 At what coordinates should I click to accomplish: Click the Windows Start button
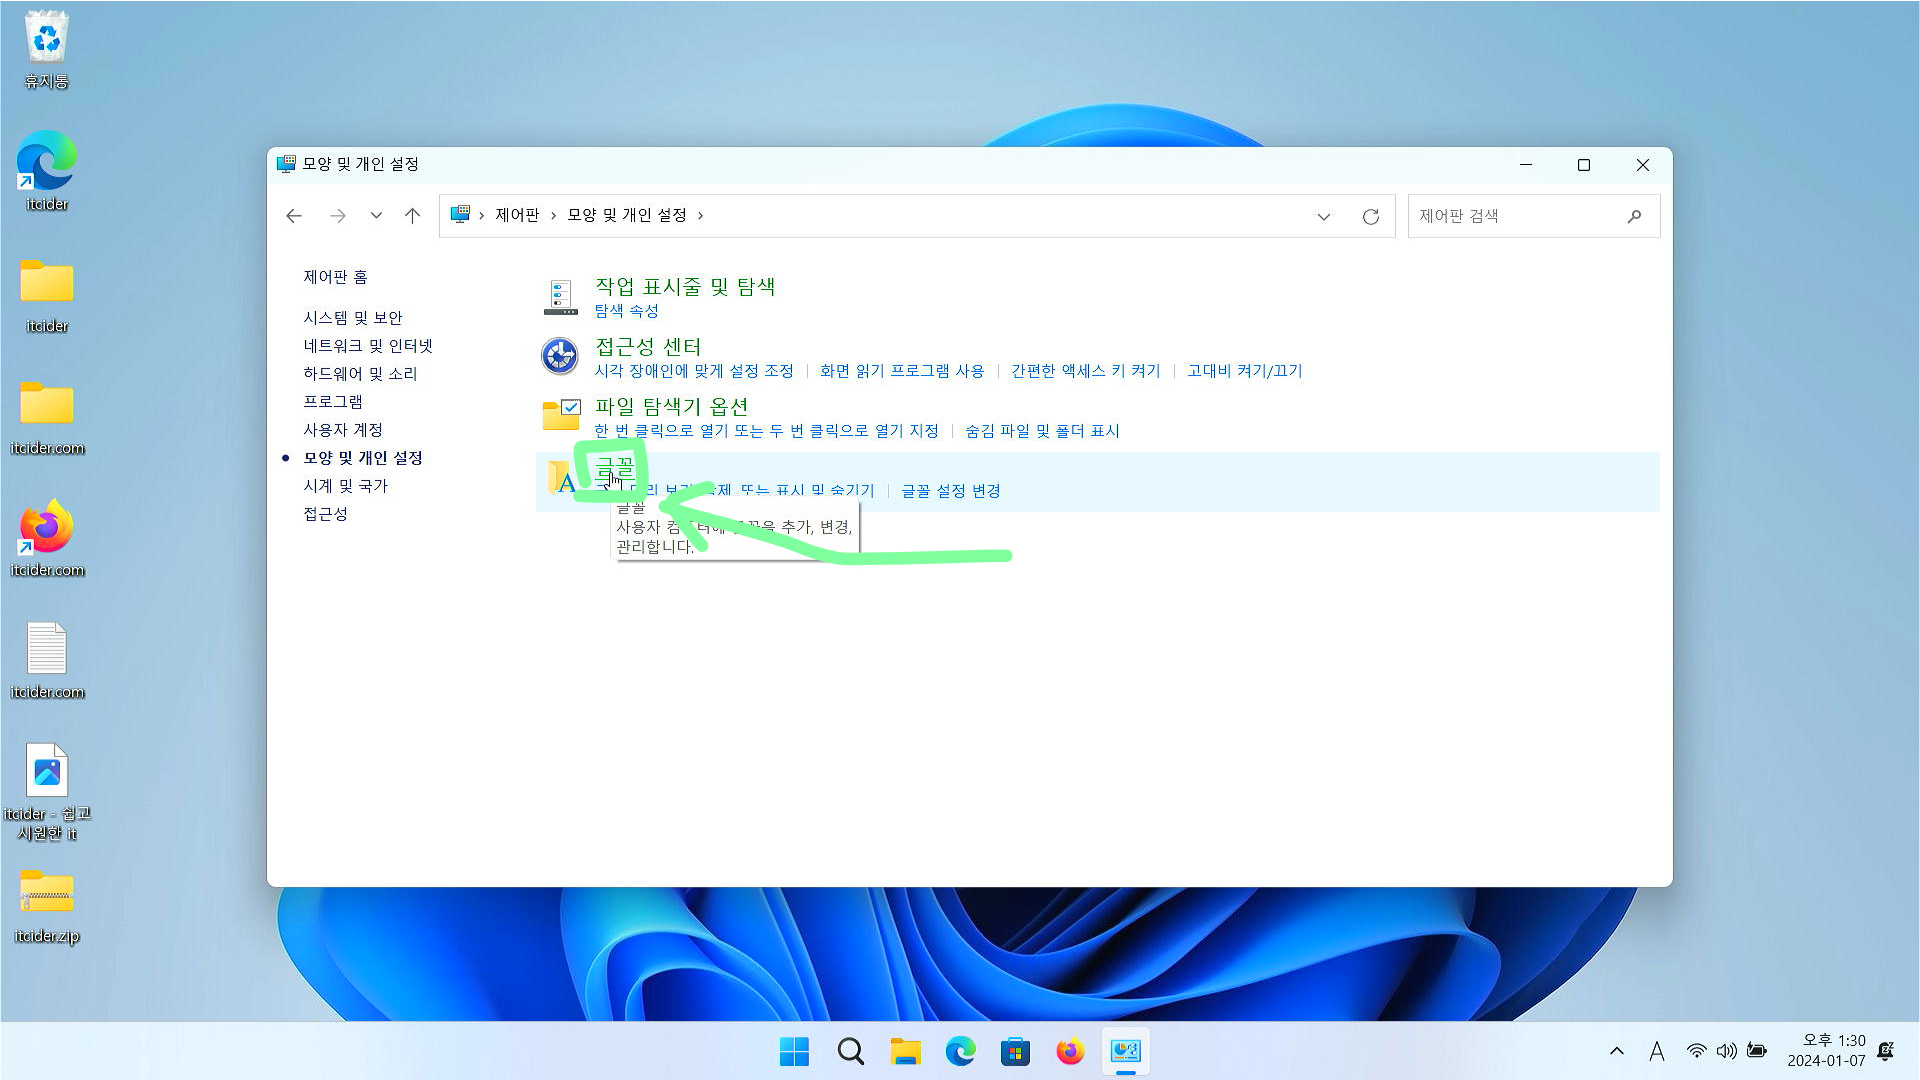[793, 1051]
